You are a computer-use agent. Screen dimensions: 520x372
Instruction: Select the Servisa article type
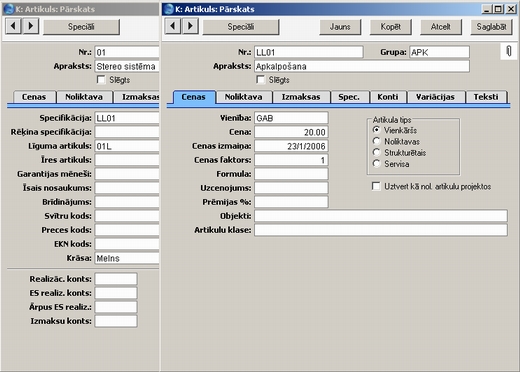point(376,164)
